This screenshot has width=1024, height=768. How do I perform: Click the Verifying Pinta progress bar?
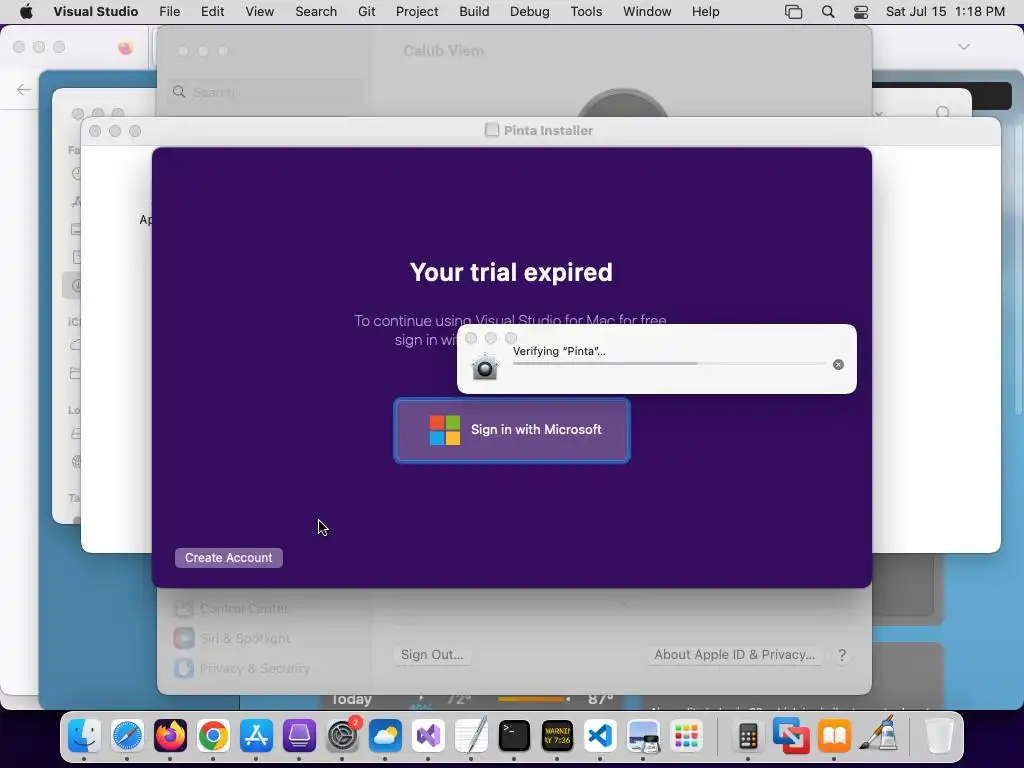(669, 363)
